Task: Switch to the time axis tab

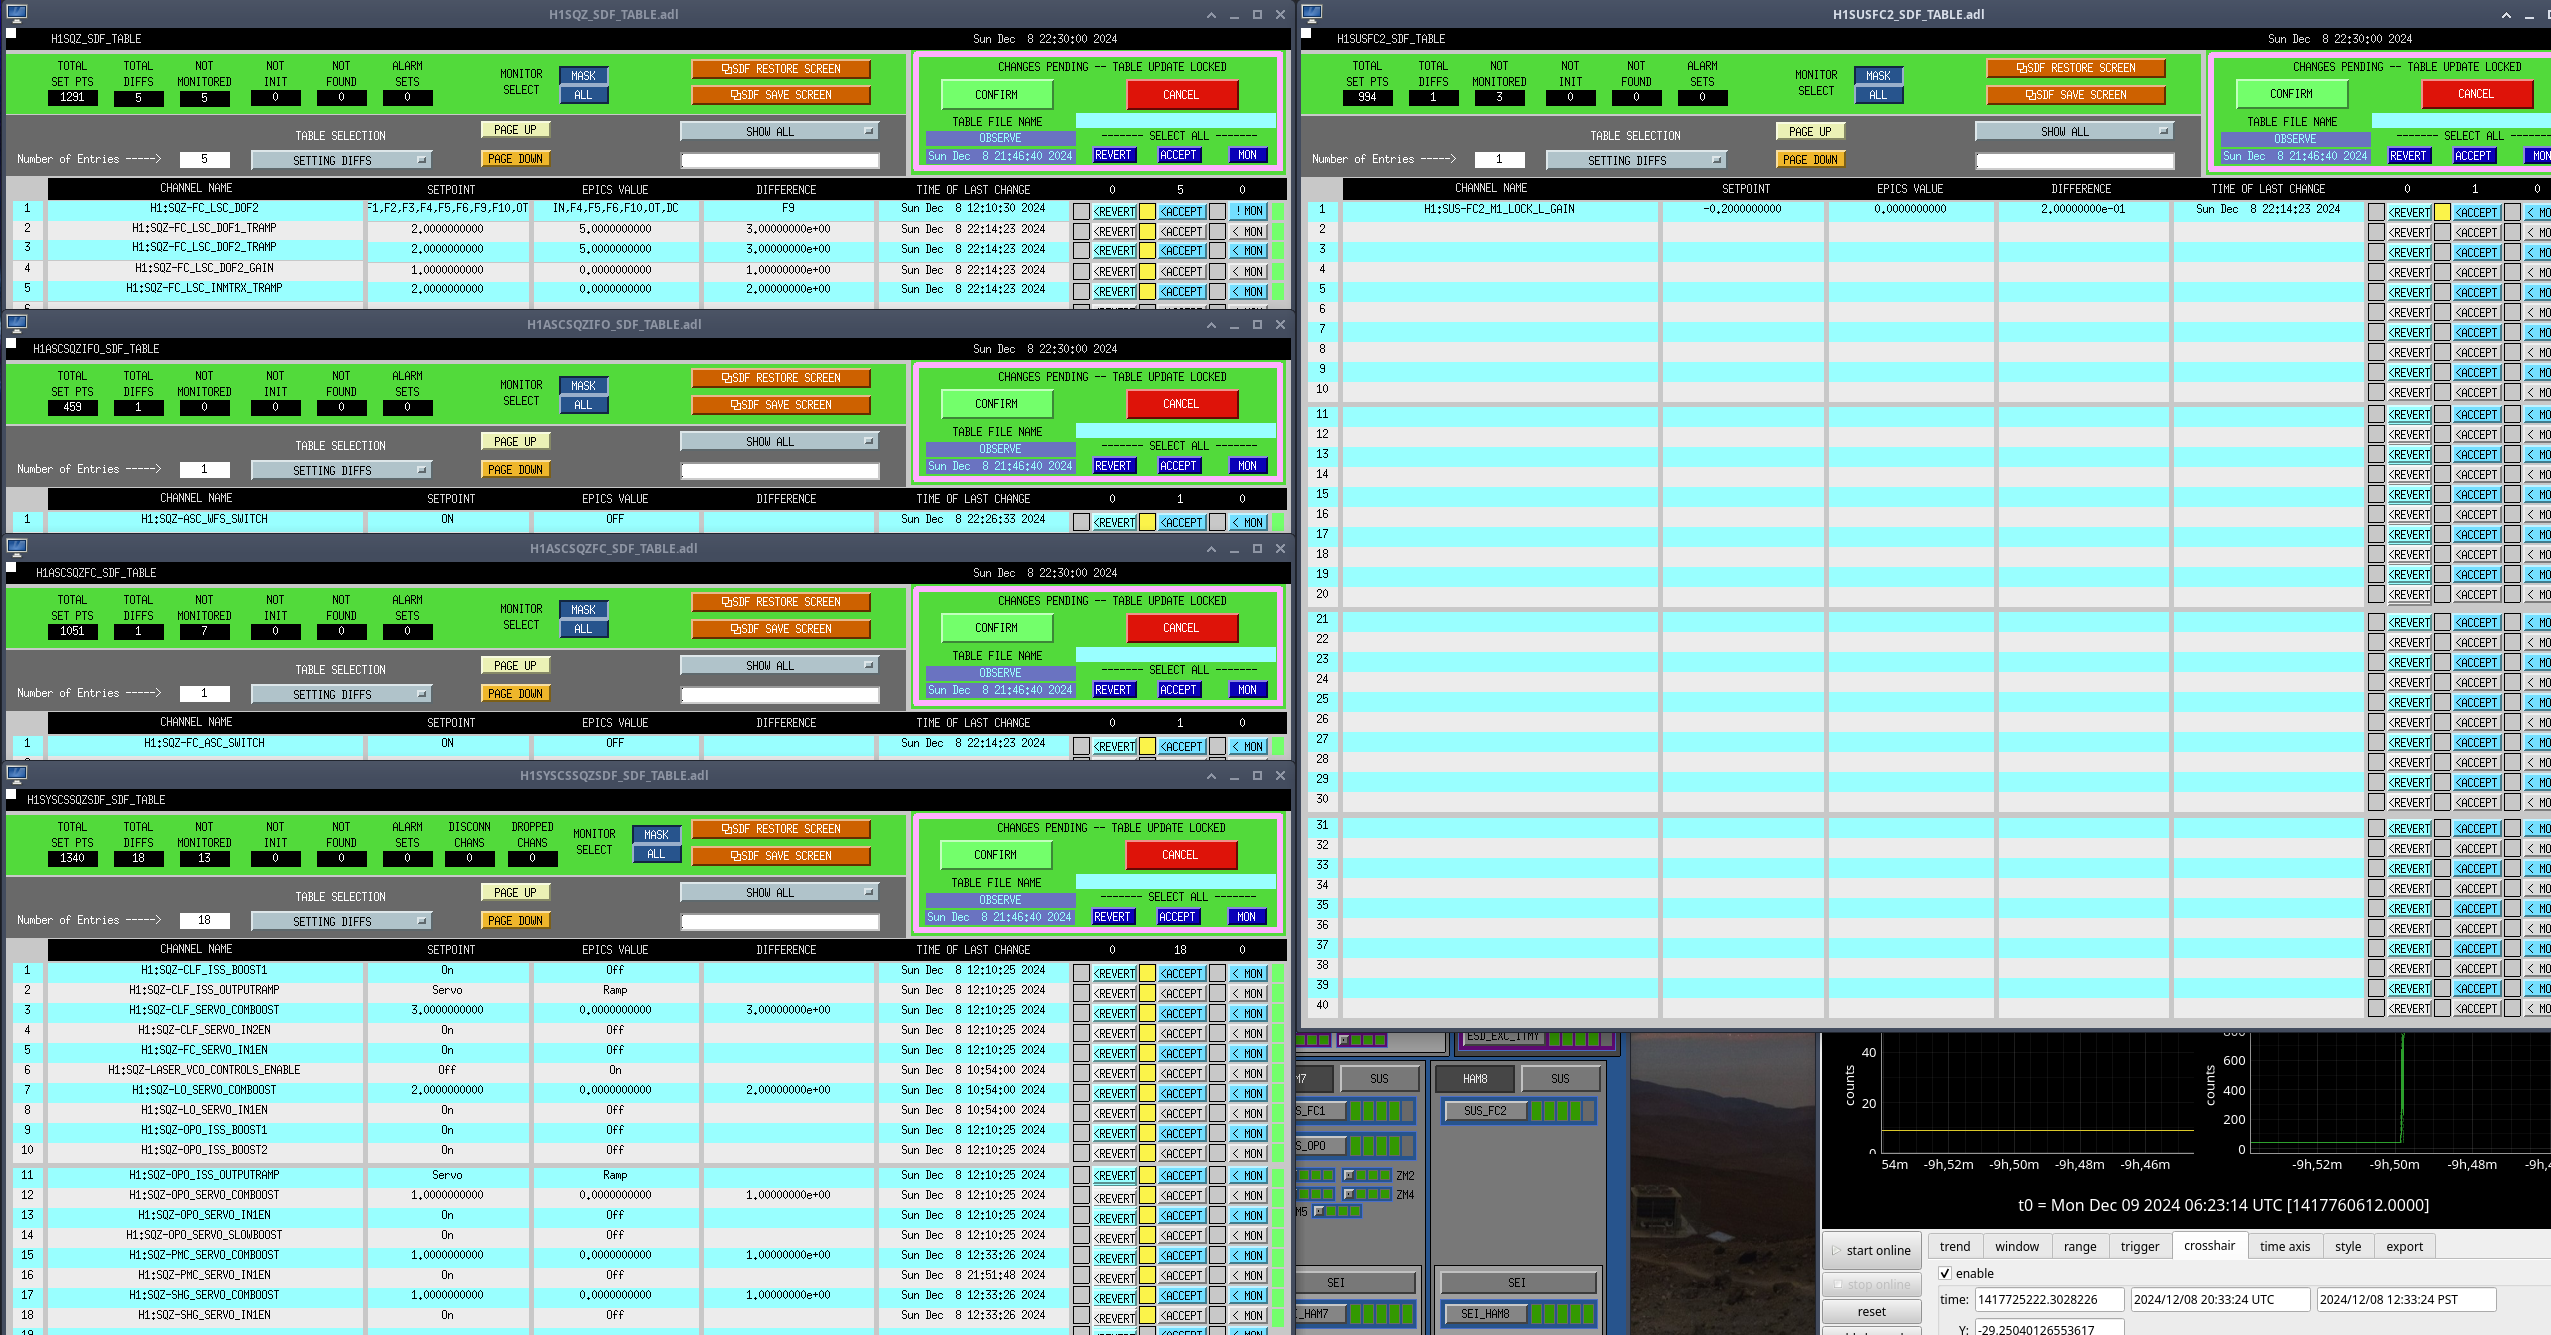Action: coord(2285,1246)
